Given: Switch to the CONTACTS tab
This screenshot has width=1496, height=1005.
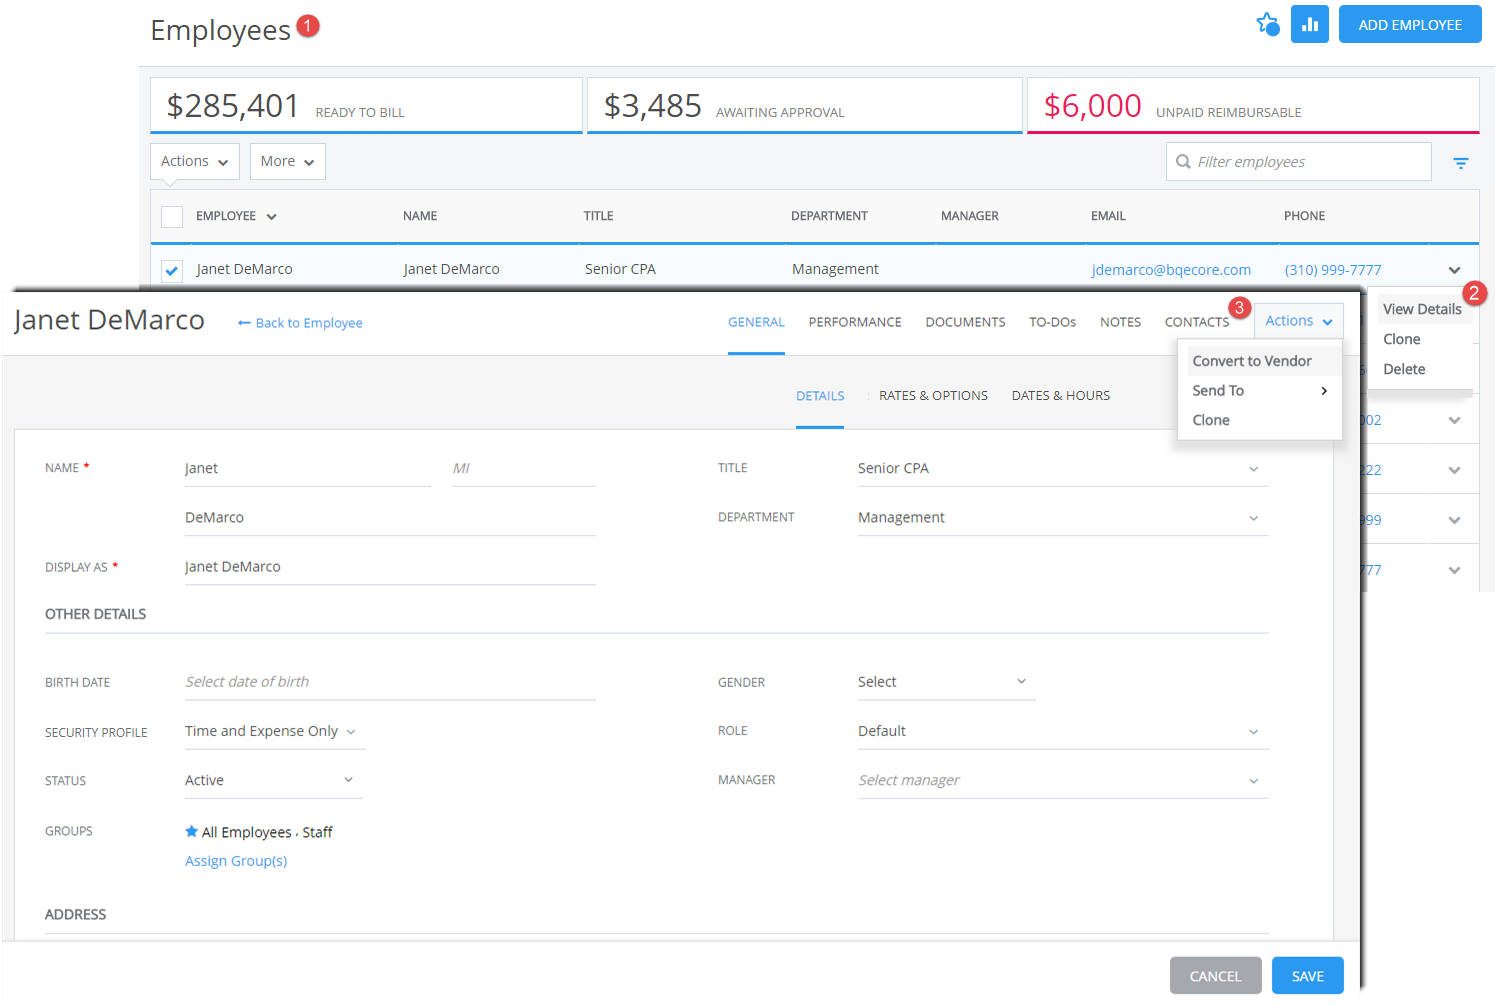Looking at the screenshot, I should pyautogui.click(x=1196, y=322).
